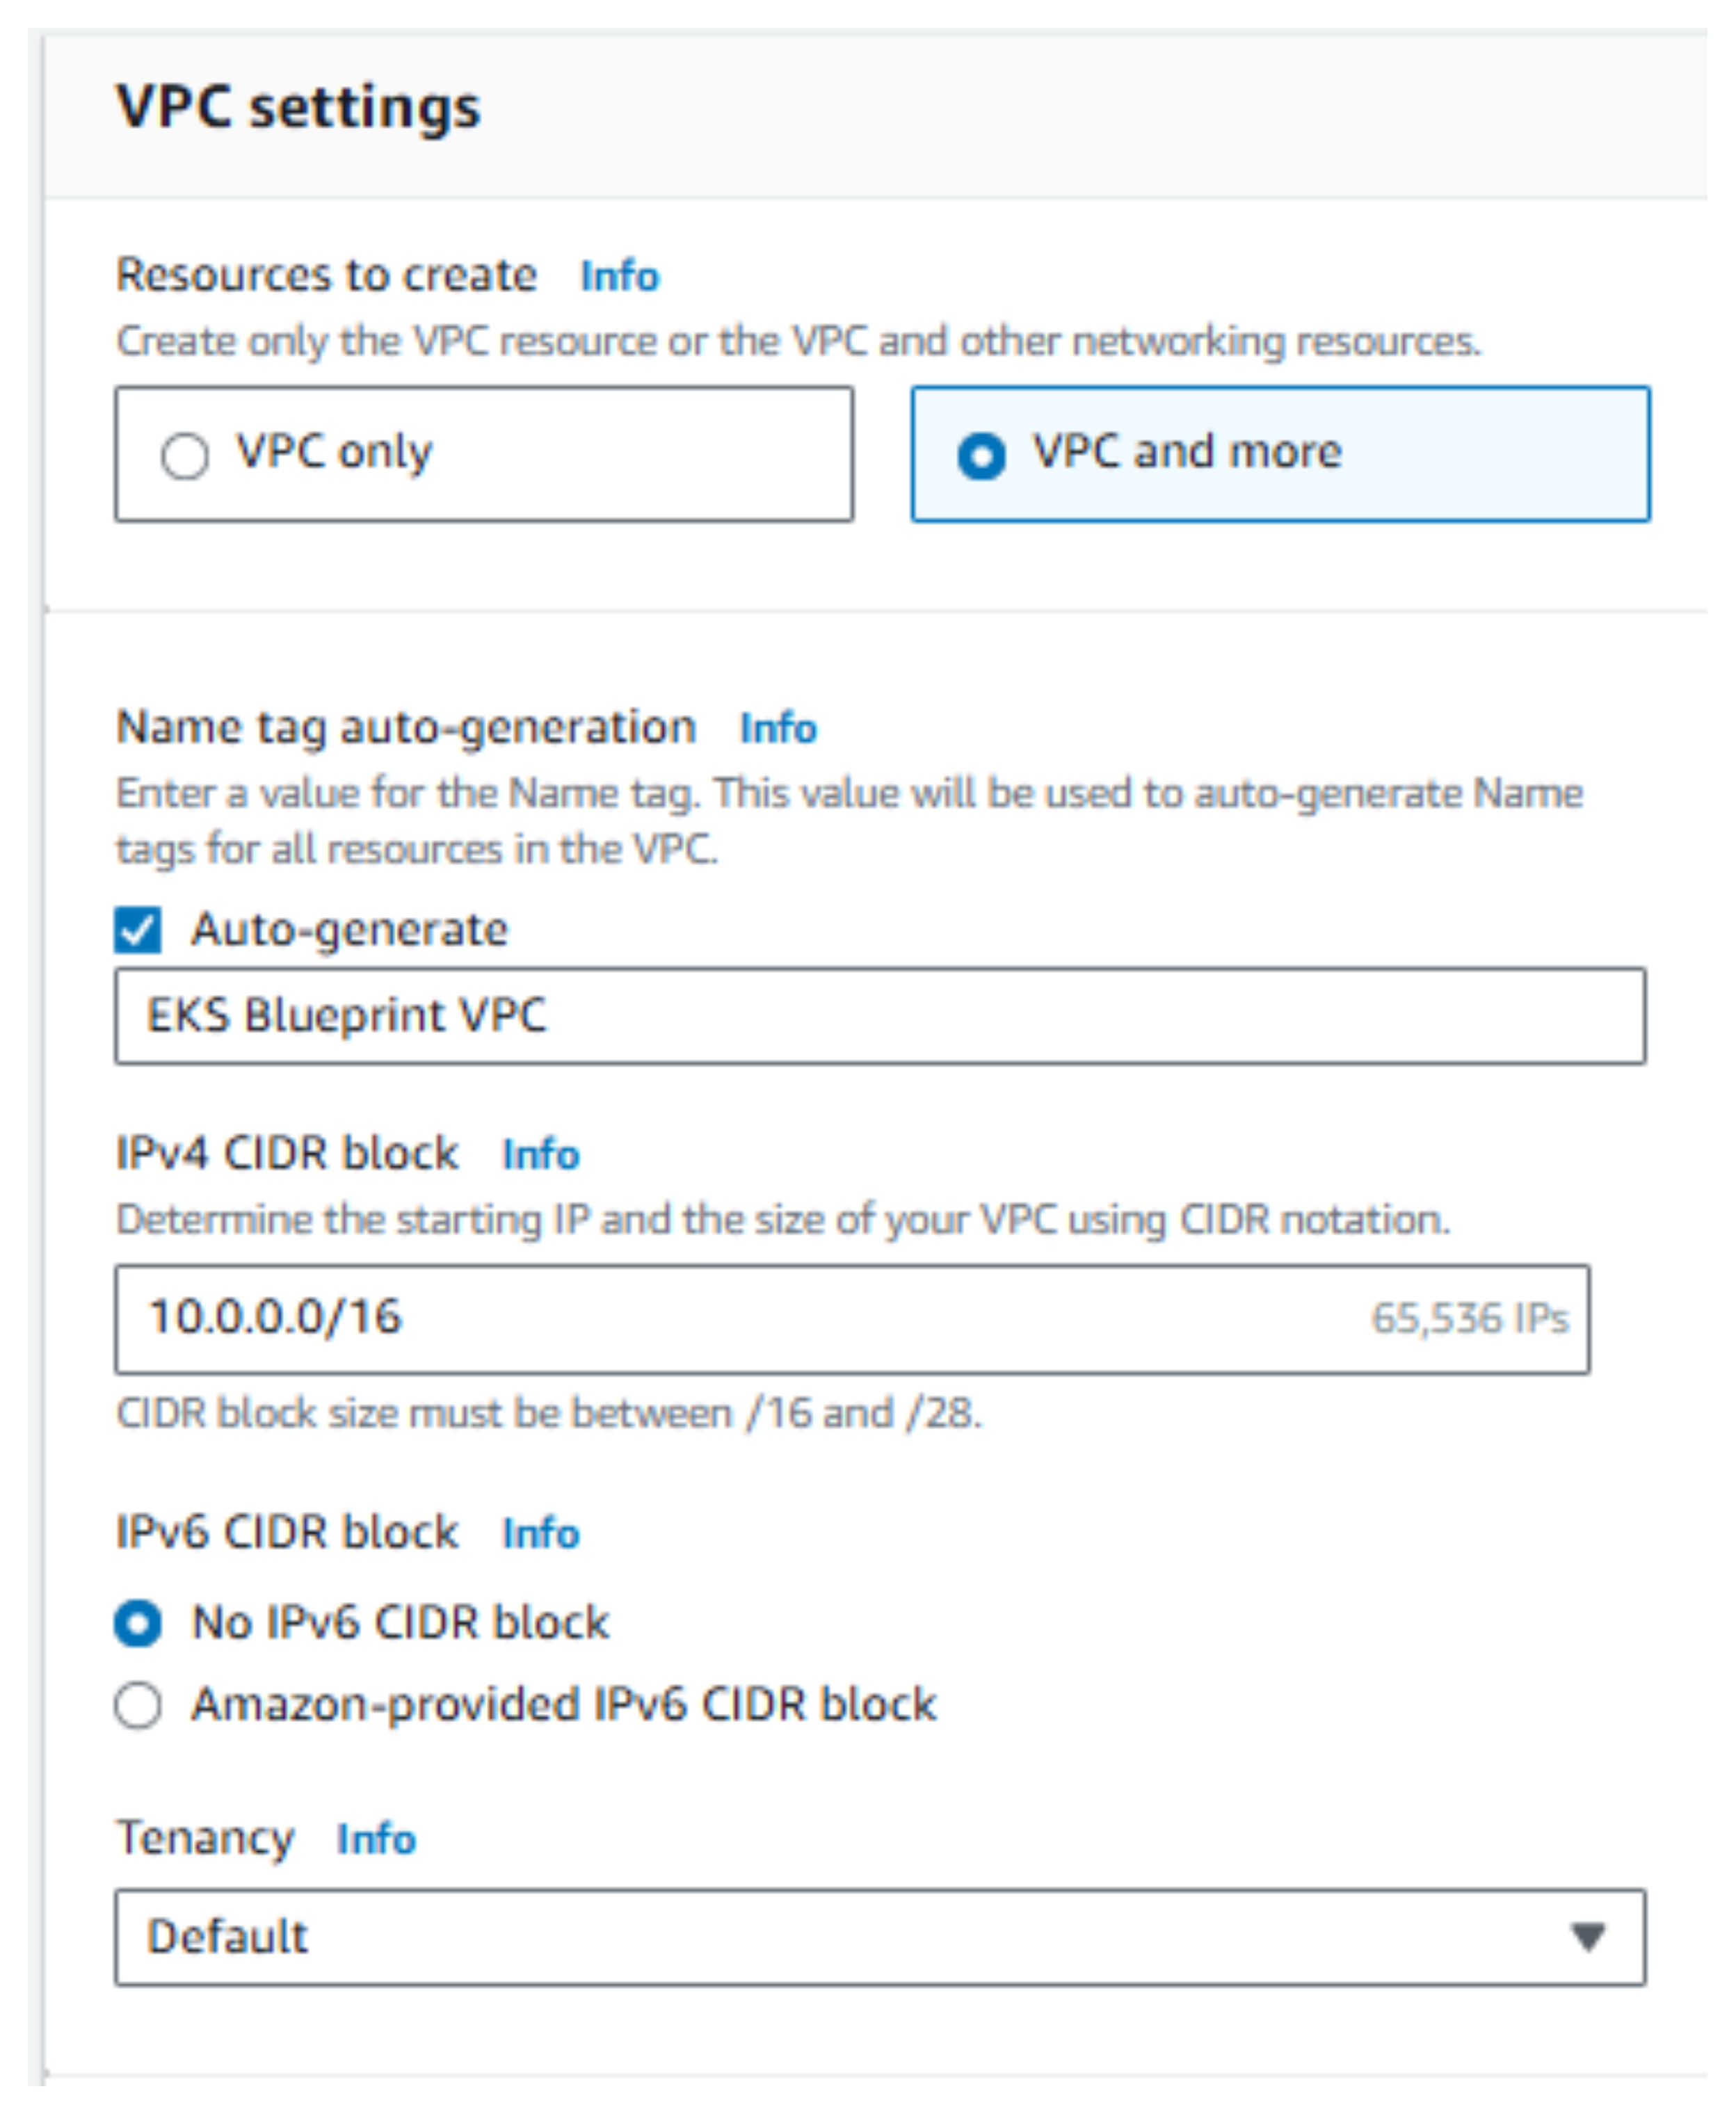The height and width of the screenshot is (2114, 1736).
Task: Uncheck the Auto-generate checkbox
Action: 138,930
